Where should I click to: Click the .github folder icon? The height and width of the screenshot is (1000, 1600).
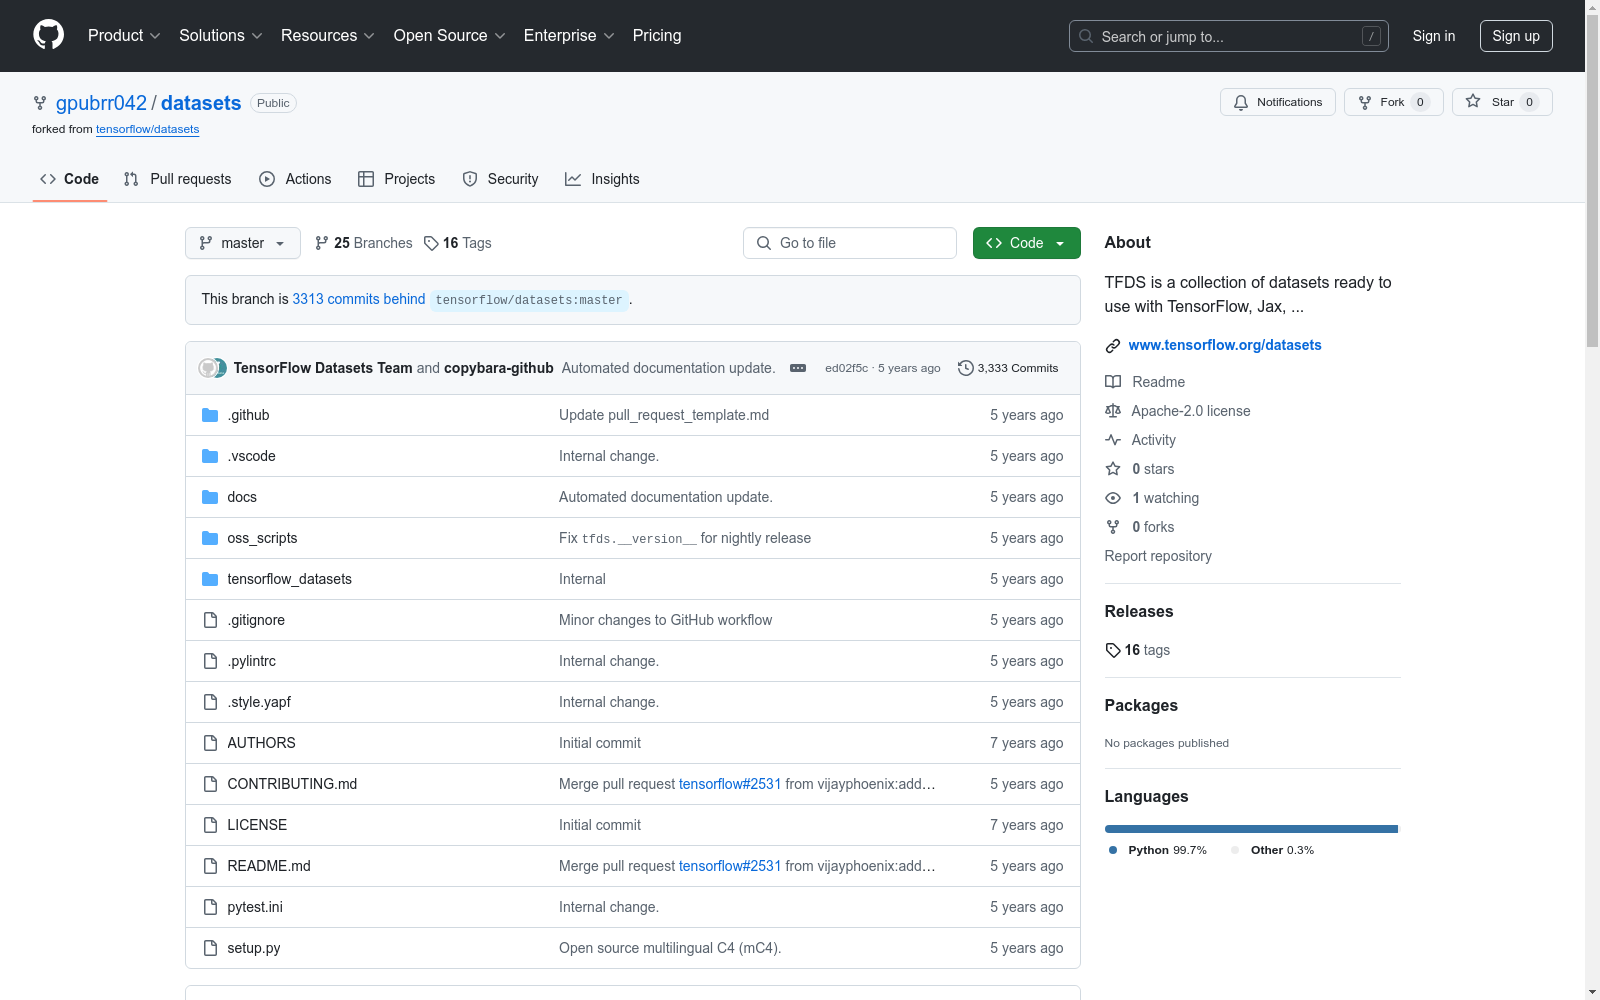pyautogui.click(x=210, y=415)
